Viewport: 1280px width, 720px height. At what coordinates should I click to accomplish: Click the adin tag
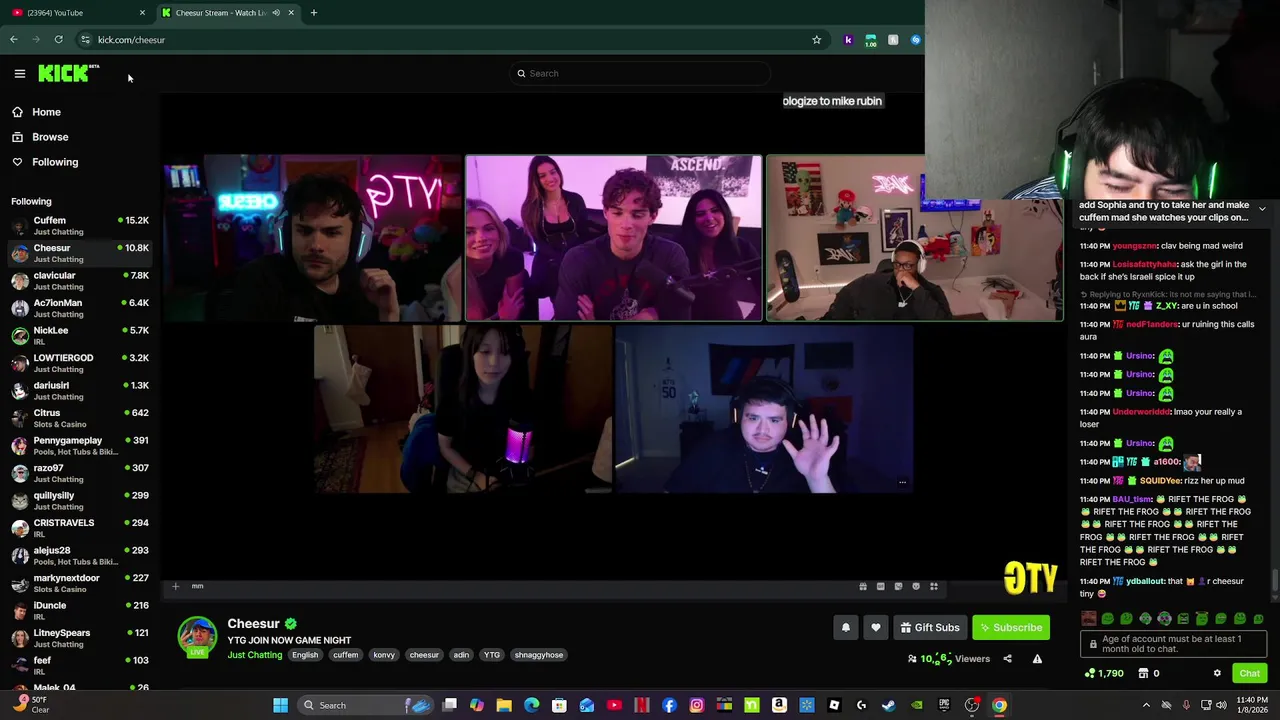(x=461, y=655)
